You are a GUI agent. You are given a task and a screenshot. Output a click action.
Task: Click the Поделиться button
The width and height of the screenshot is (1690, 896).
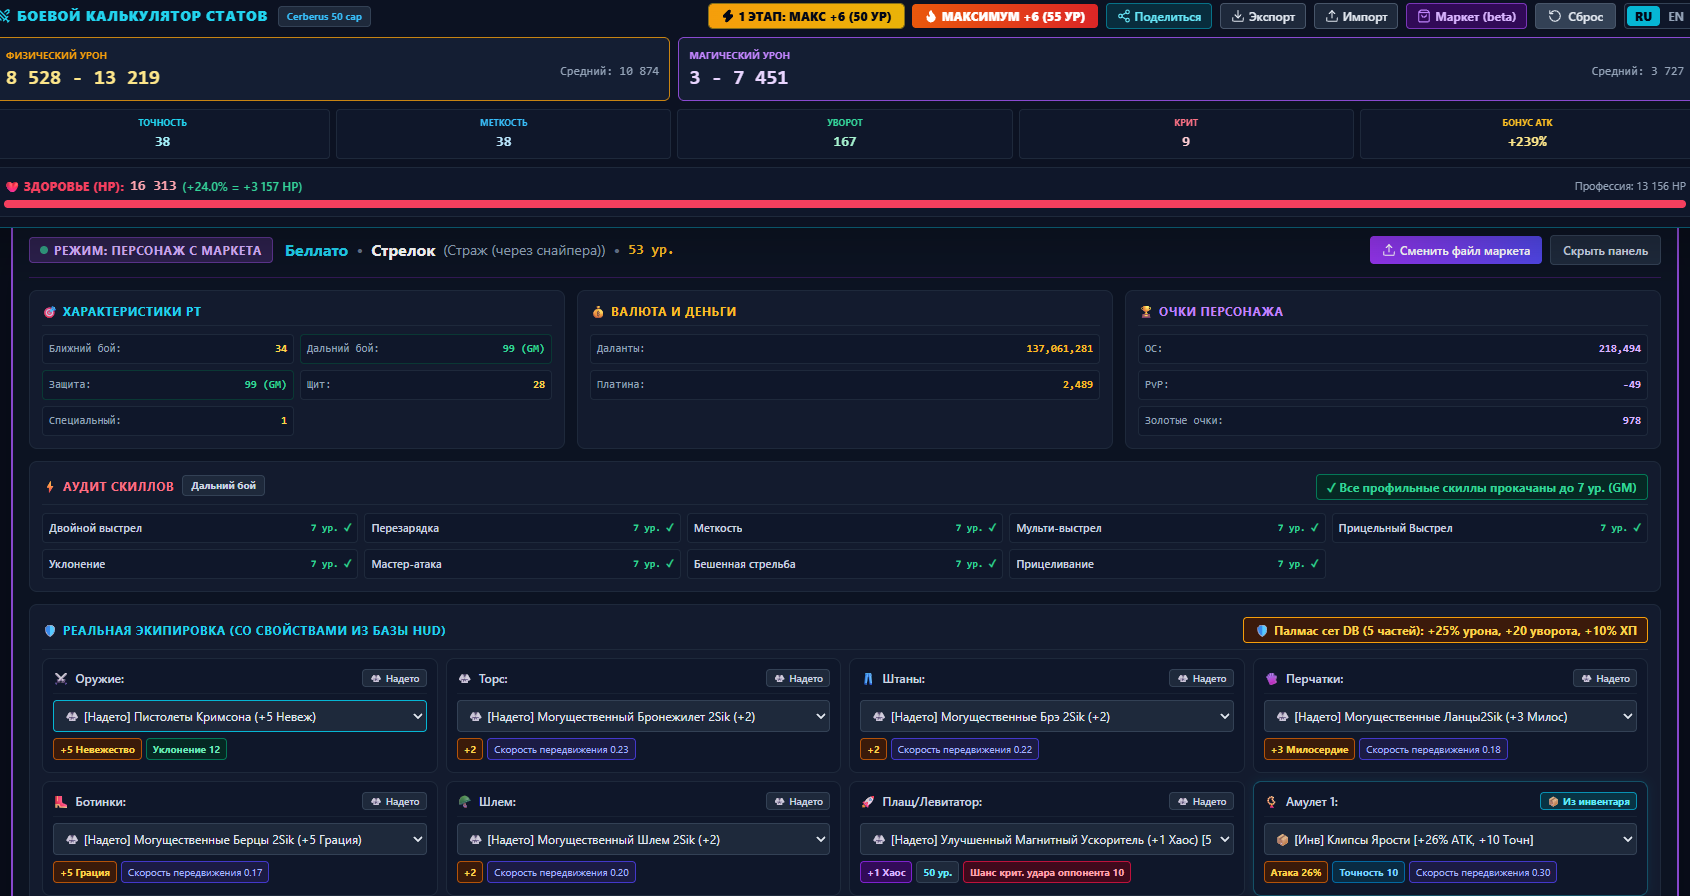(1159, 16)
